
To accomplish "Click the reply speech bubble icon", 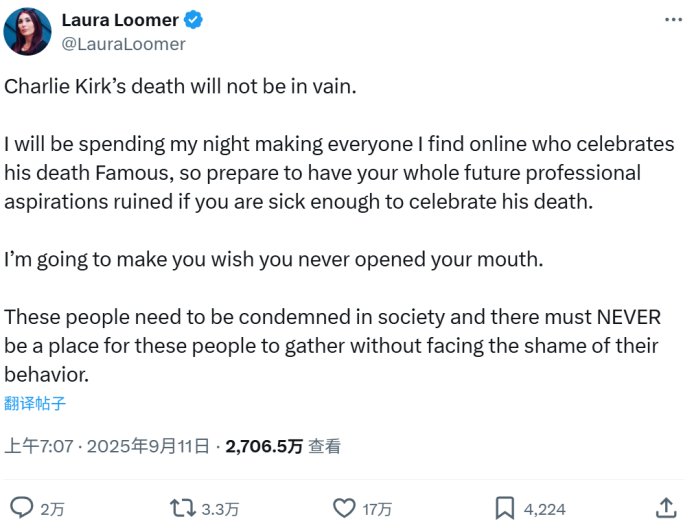I will click(21, 508).
